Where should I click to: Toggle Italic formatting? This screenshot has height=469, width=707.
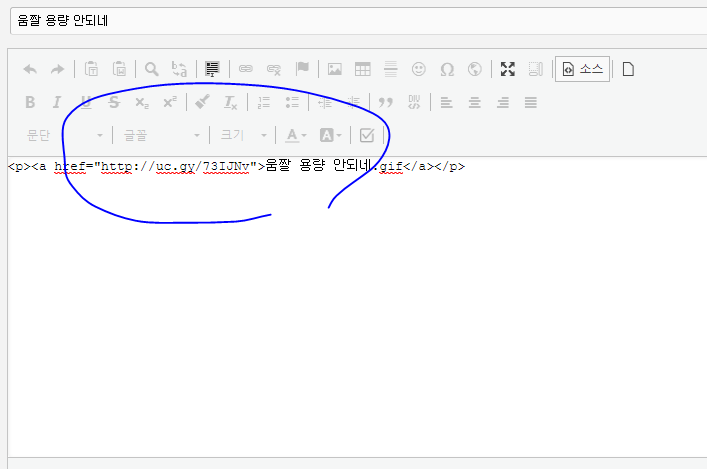tap(57, 102)
